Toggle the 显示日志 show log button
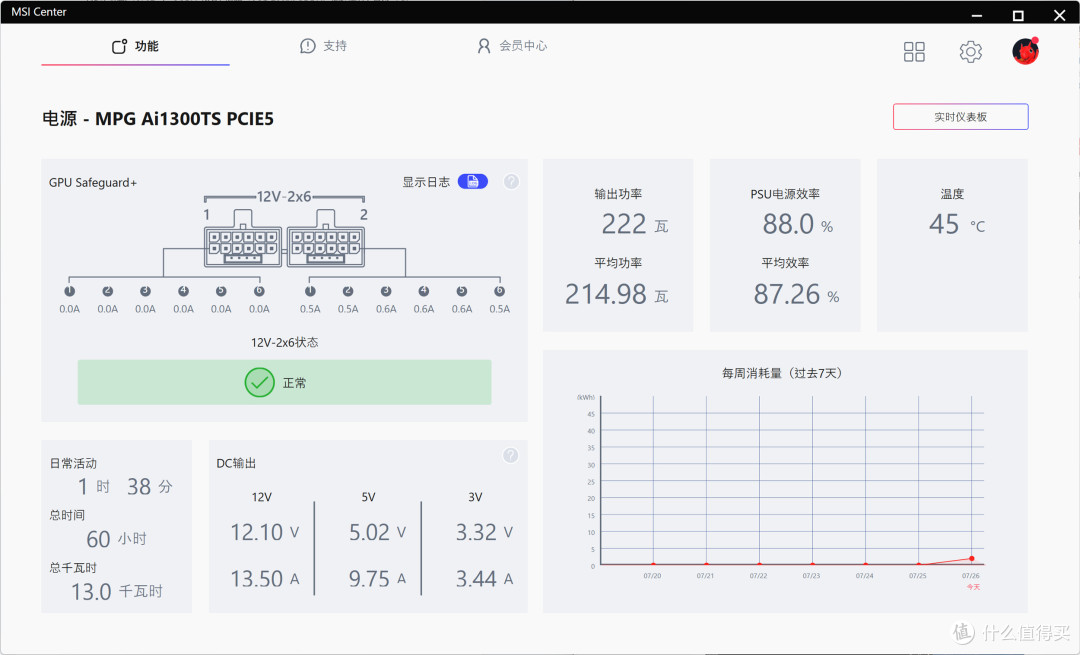This screenshot has height=655, width=1080. 472,181
